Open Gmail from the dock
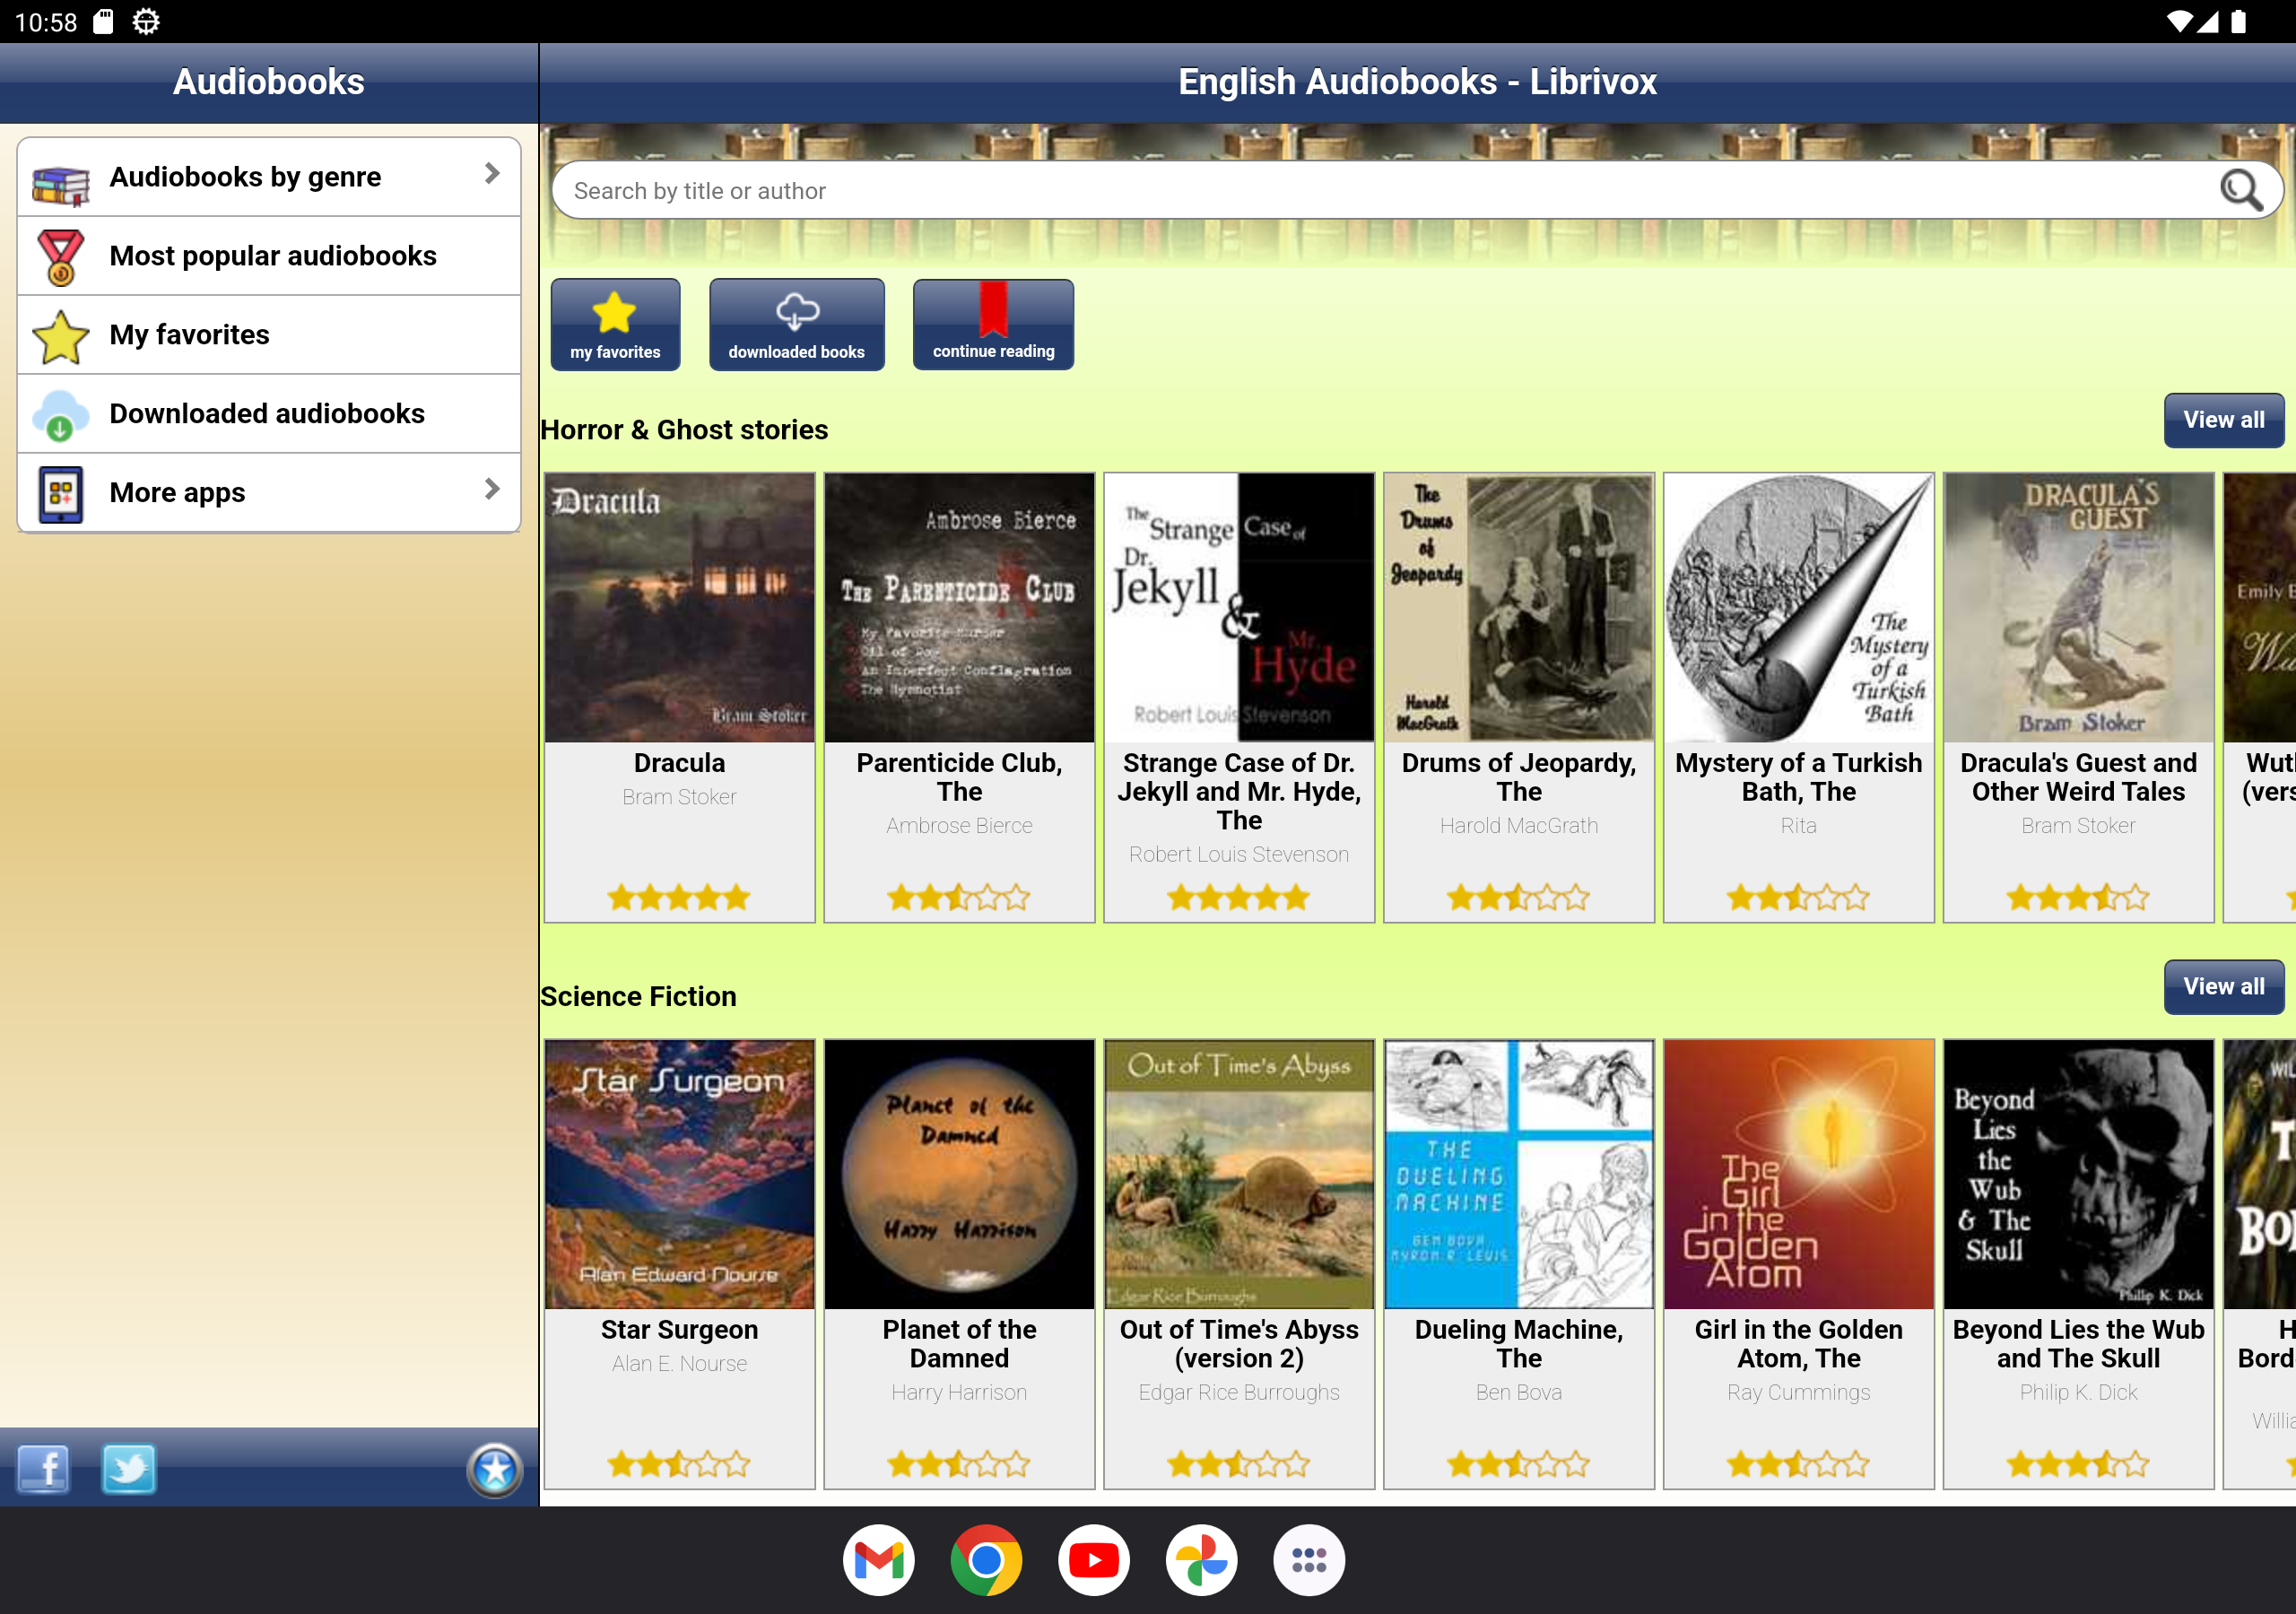The width and height of the screenshot is (2296, 1614). [878, 1559]
